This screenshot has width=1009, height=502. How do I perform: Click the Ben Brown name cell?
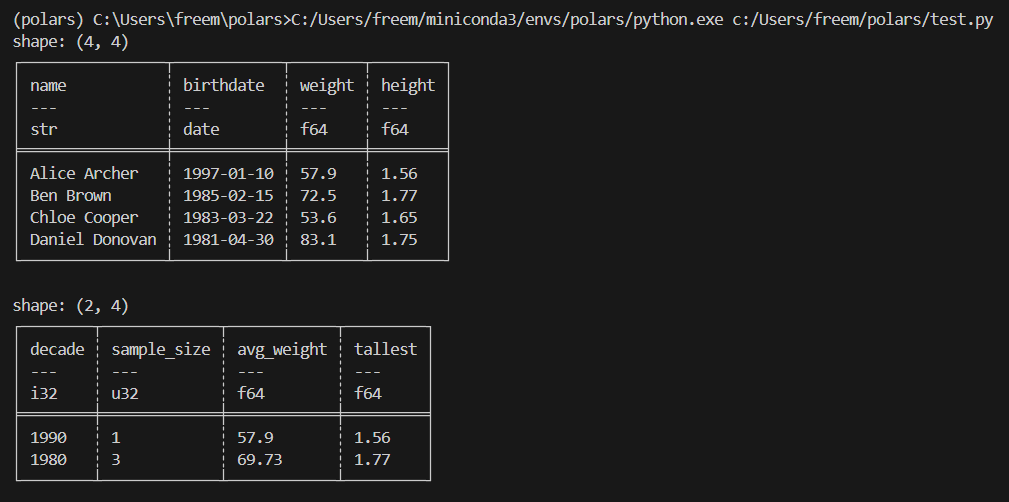[x=71, y=196]
